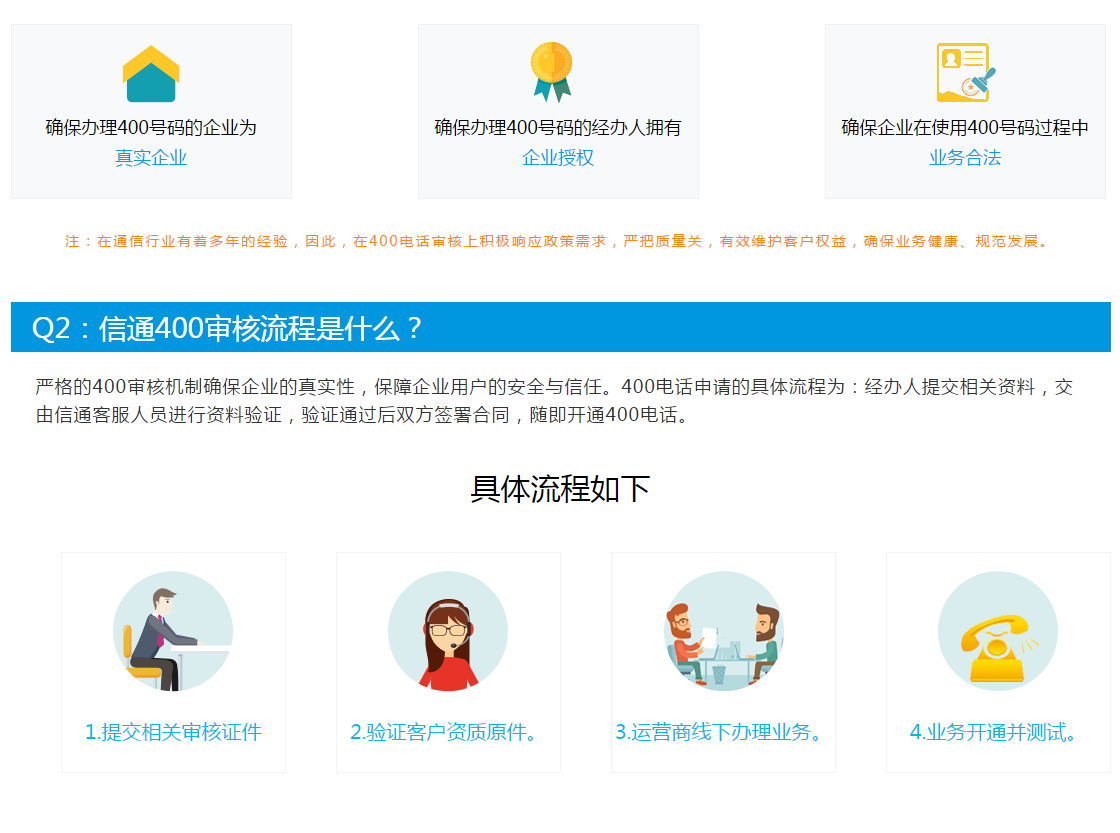Select step 2.验证客户资质原件
Viewport: 1120px width, 833px height.
(x=448, y=732)
